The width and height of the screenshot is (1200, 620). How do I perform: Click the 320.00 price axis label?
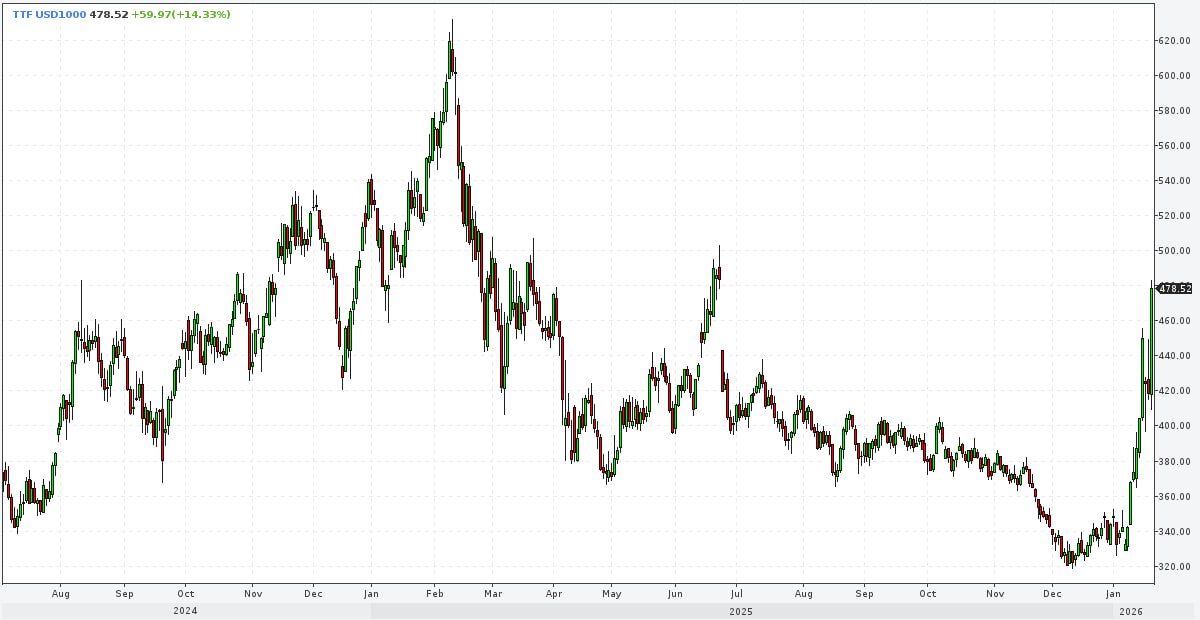tap(1174, 566)
